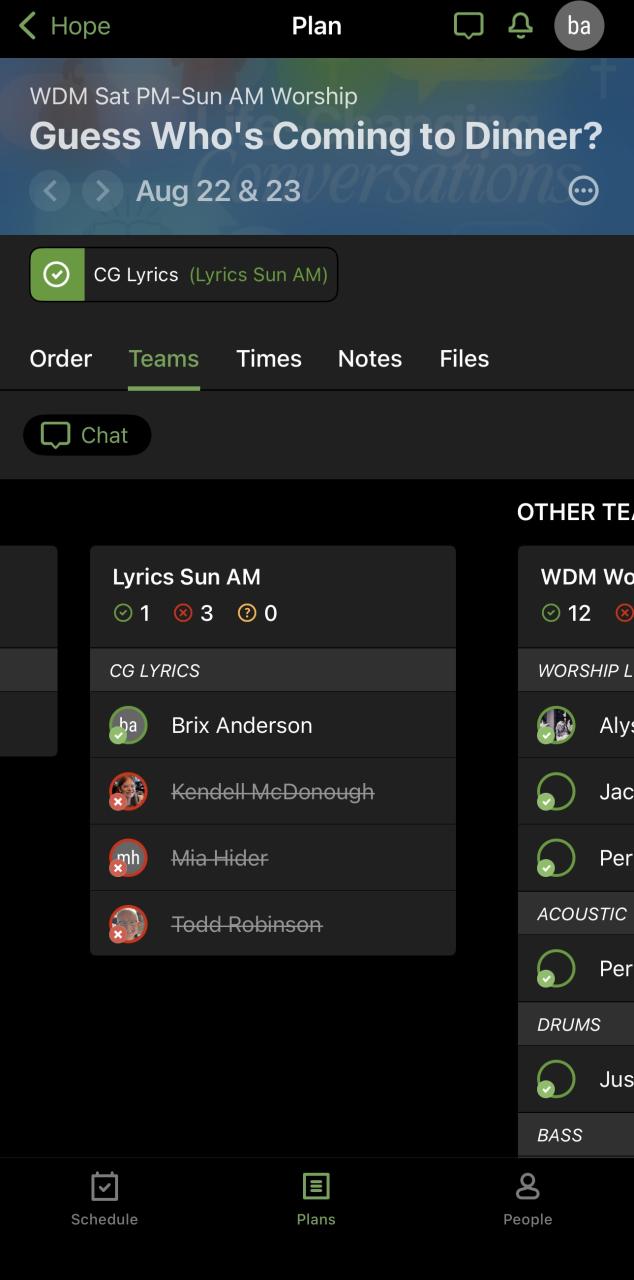Toggle the CG Lyrics confirmed checkmark
The width and height of the screenshot is (634, 1280).
pos(57,274)
